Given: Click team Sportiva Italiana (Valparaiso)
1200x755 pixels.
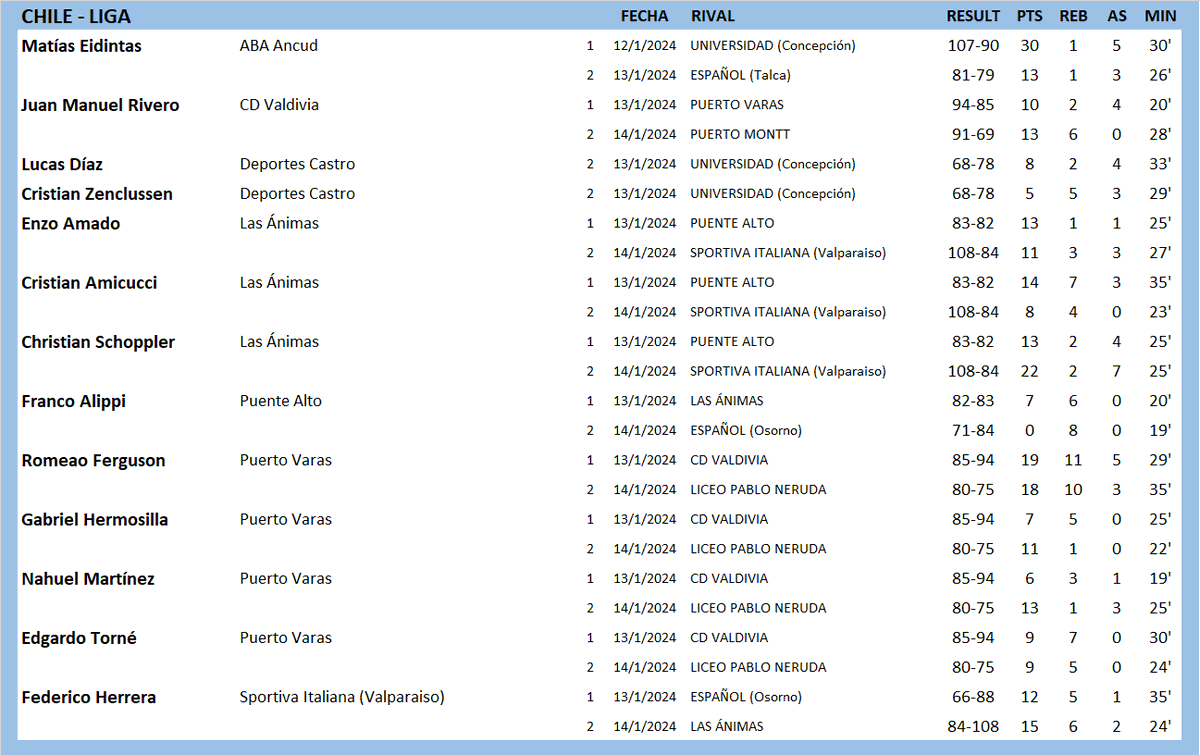Looking at the screenshot, I should pos(342,697).
